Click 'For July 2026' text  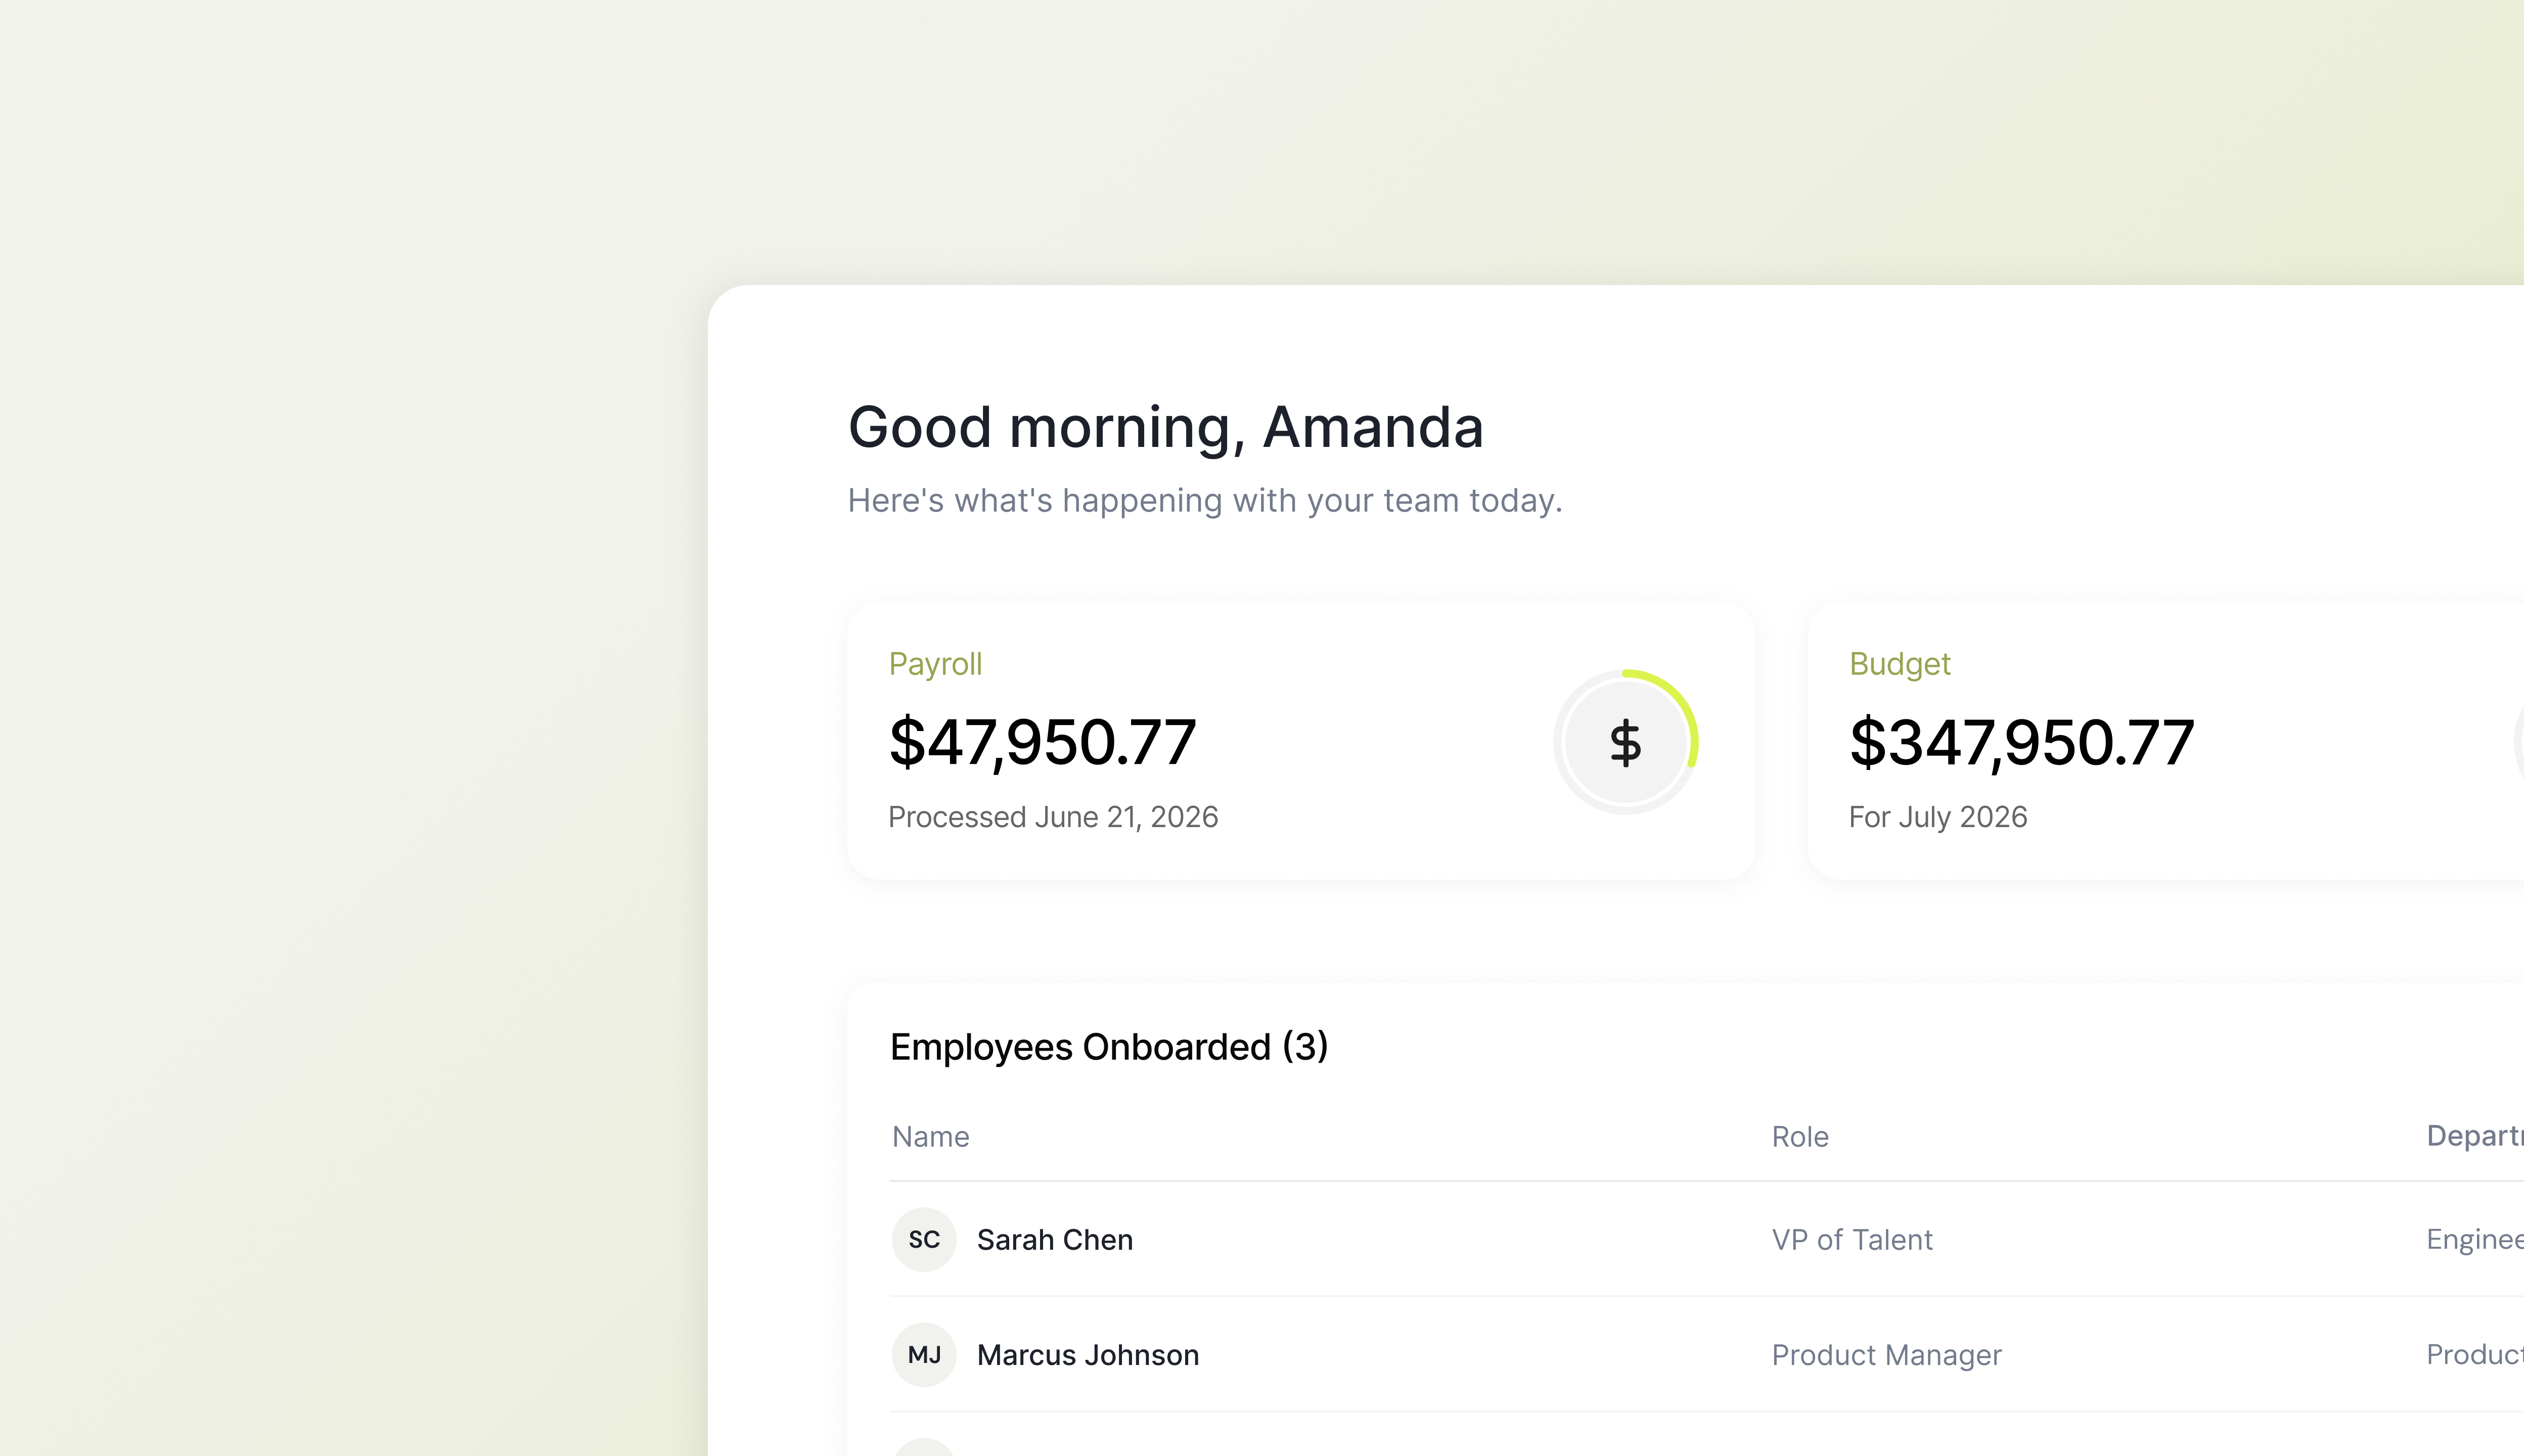tap(1938, 817)
